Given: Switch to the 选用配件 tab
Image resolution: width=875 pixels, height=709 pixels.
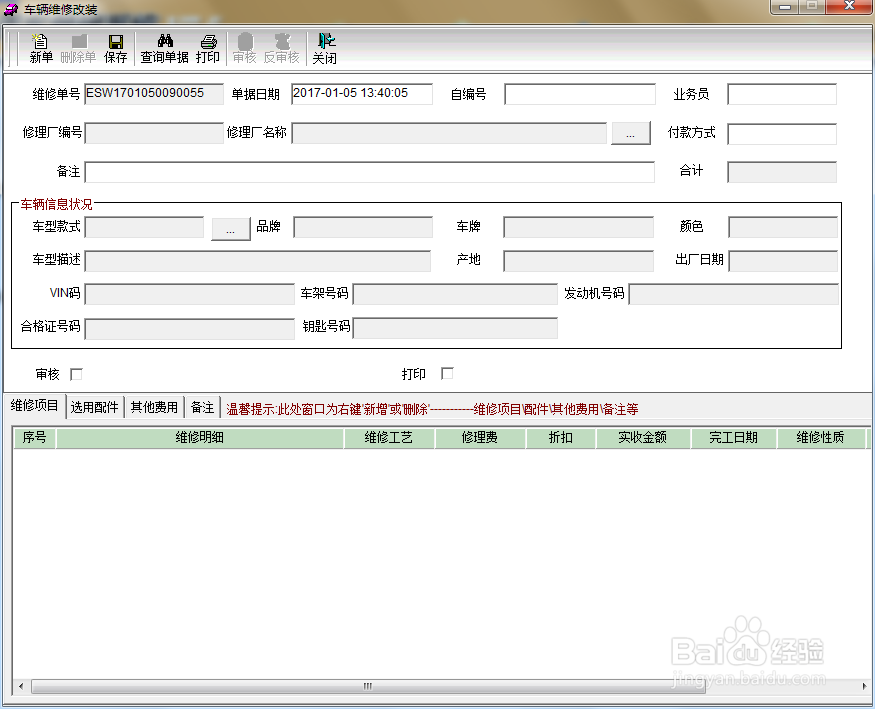Looking at the screenshot, I should 94,407.
